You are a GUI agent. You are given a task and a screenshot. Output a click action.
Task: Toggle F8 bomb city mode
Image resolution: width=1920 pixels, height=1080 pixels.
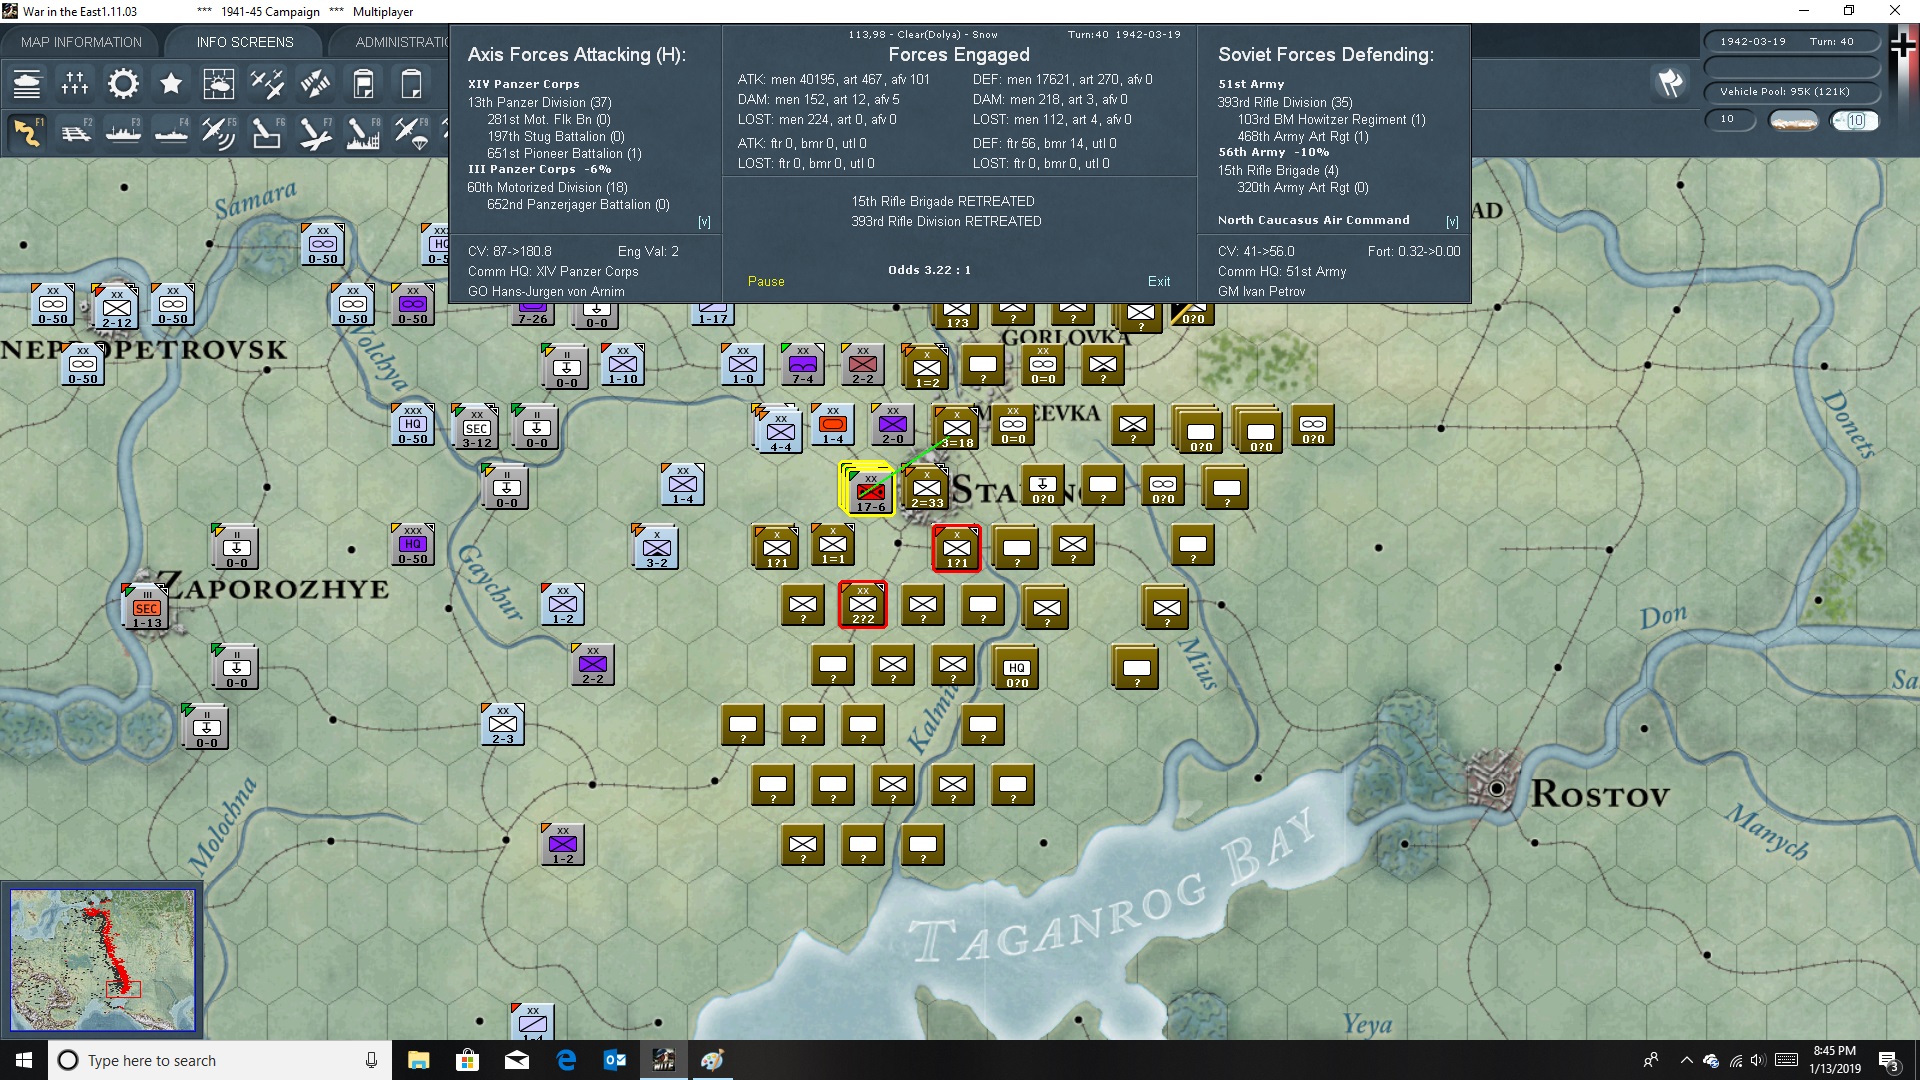[x=363, y=132]
